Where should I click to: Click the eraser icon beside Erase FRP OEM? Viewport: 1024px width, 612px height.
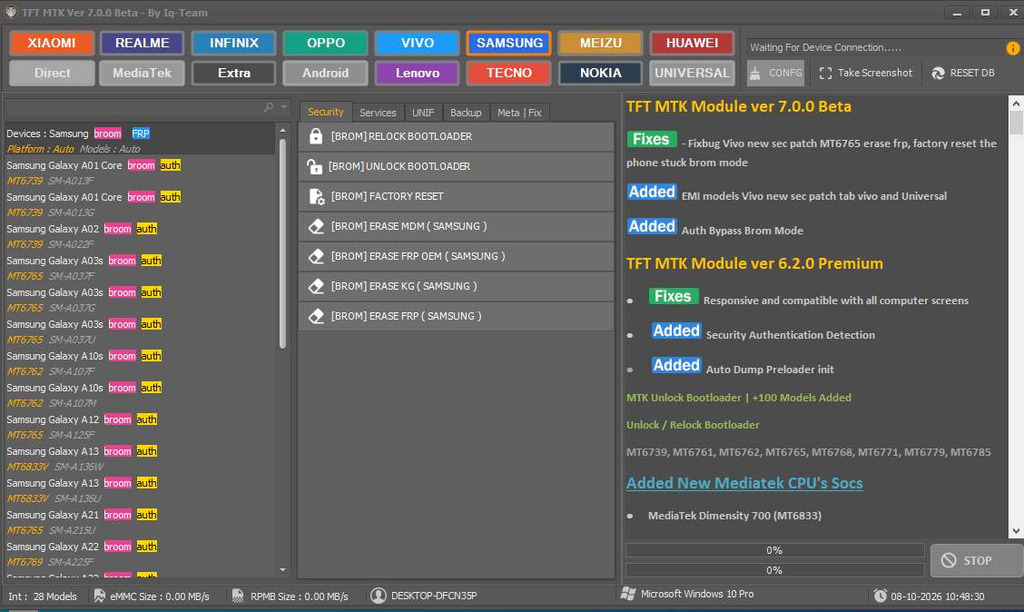coord(316,256)
